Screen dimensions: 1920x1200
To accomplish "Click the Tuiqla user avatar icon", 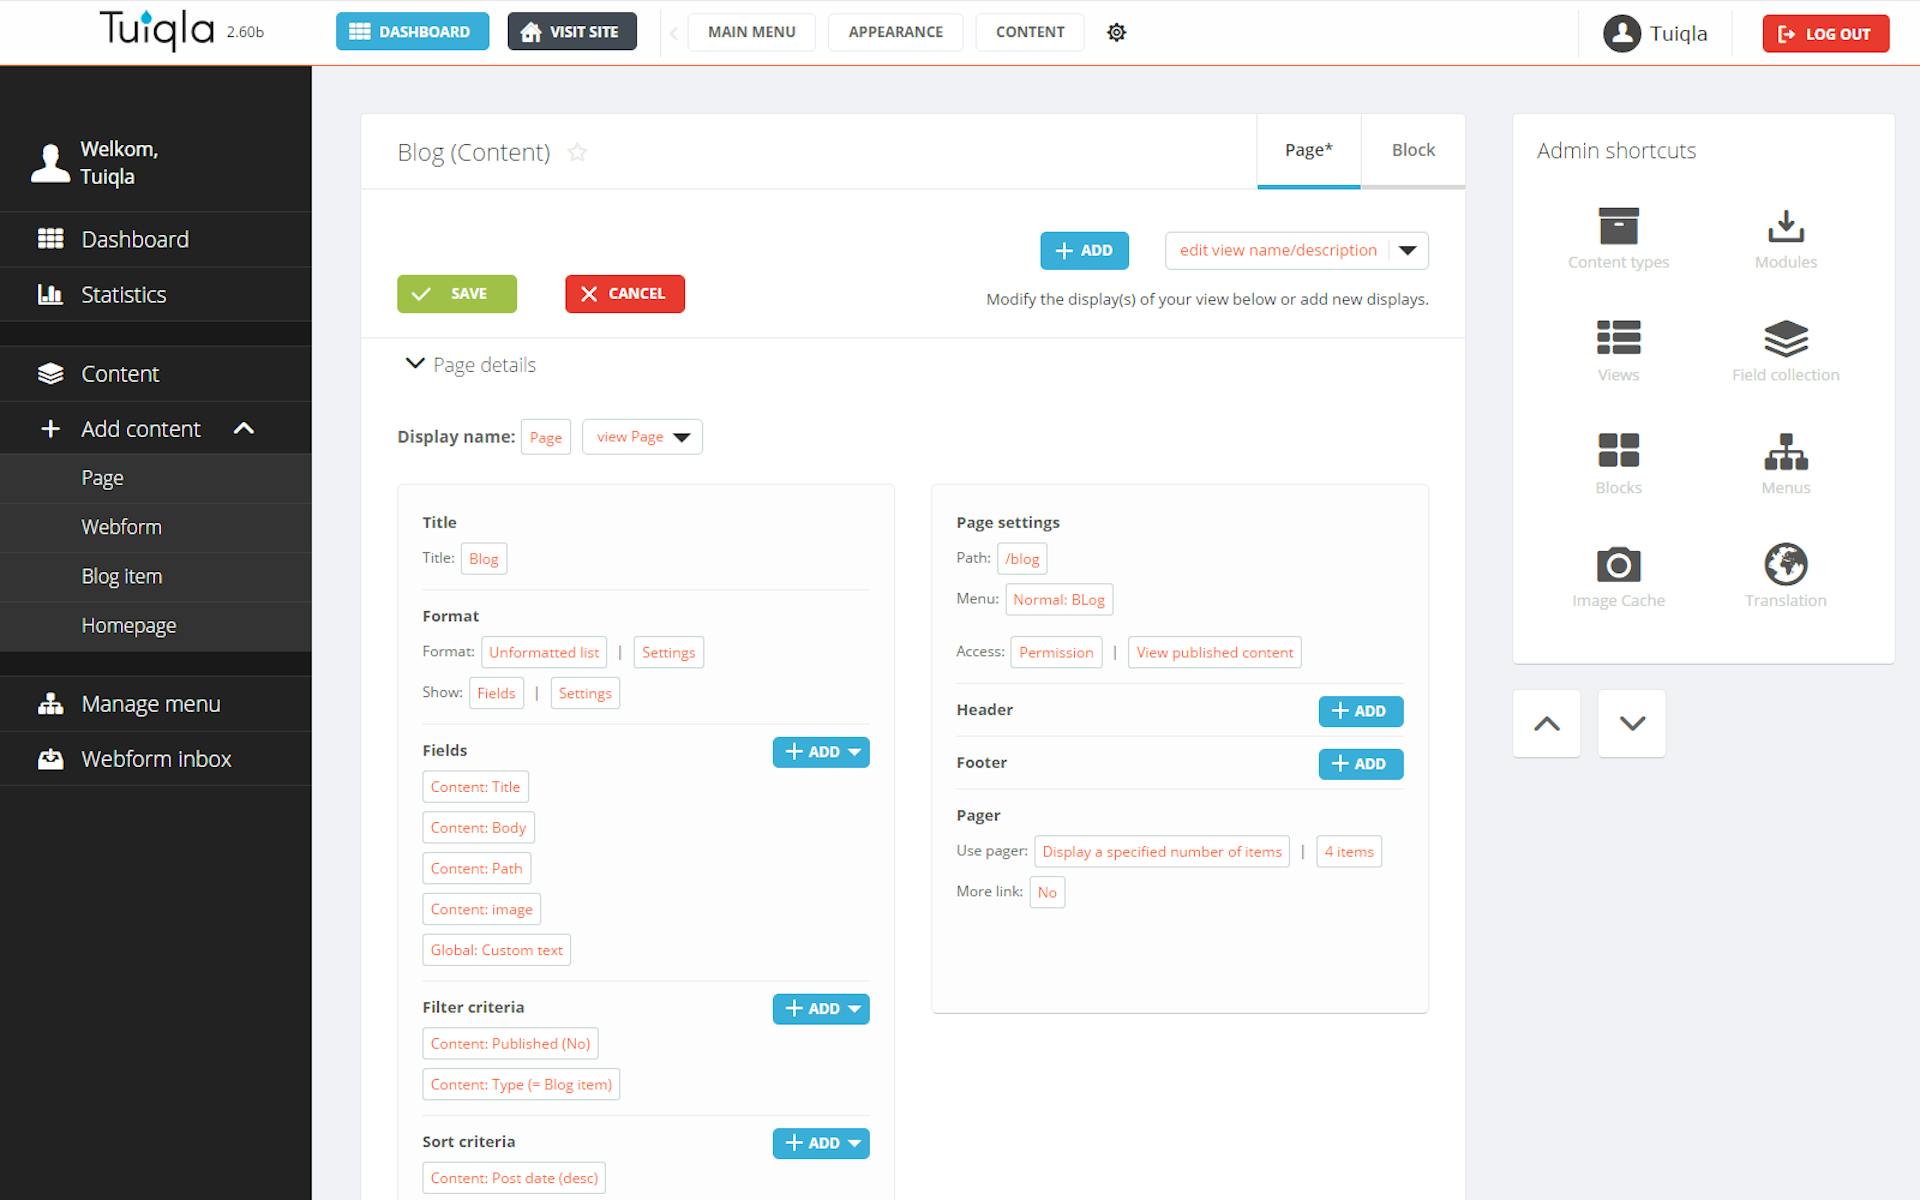I will 1622,33.
